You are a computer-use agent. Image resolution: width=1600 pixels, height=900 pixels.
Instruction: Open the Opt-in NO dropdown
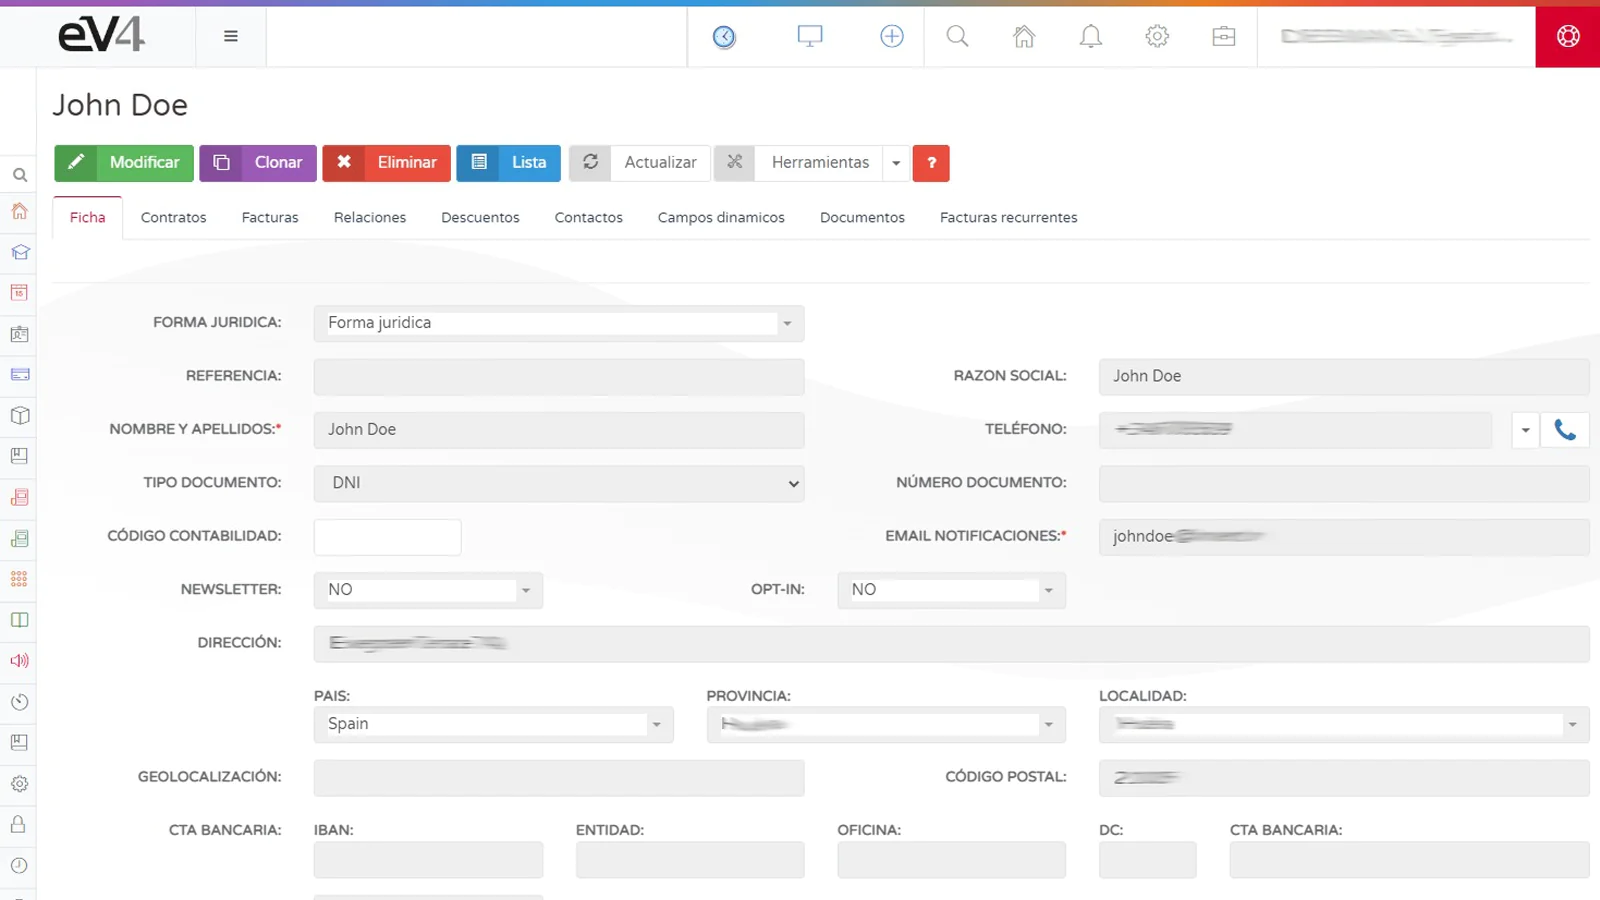(951, 590)
